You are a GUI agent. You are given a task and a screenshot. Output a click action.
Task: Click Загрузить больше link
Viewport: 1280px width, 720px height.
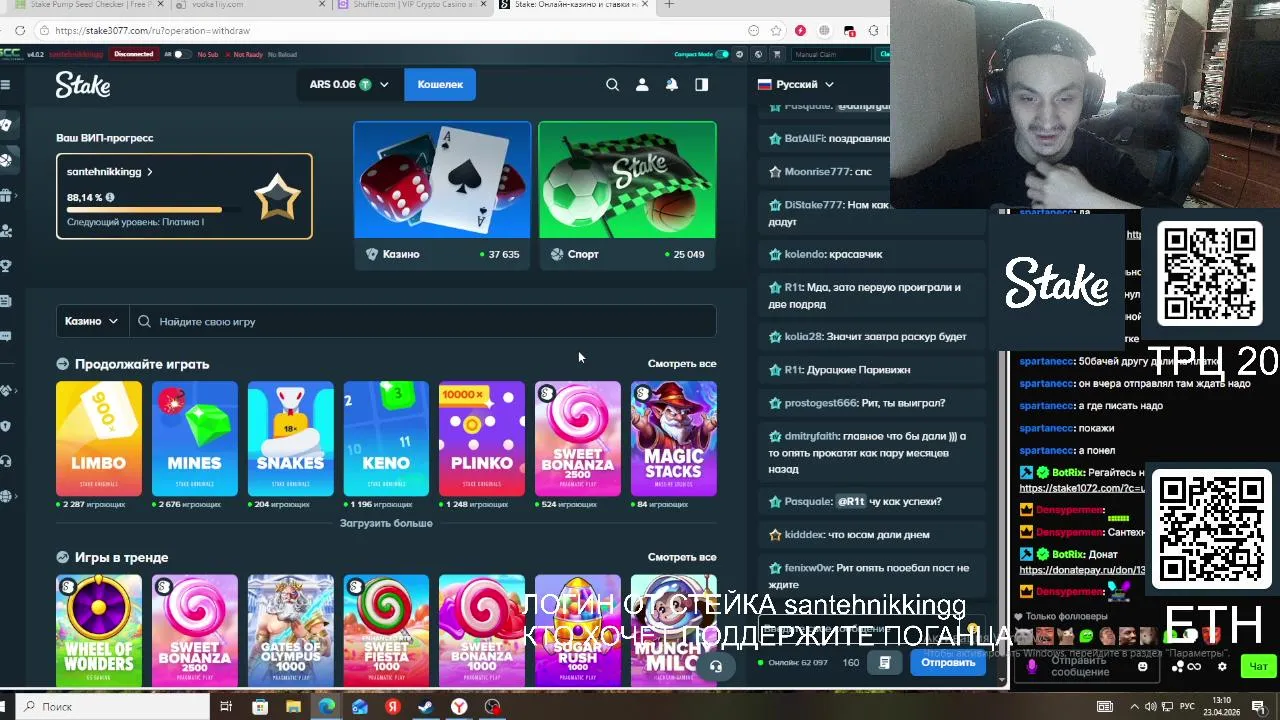(386, 523)
